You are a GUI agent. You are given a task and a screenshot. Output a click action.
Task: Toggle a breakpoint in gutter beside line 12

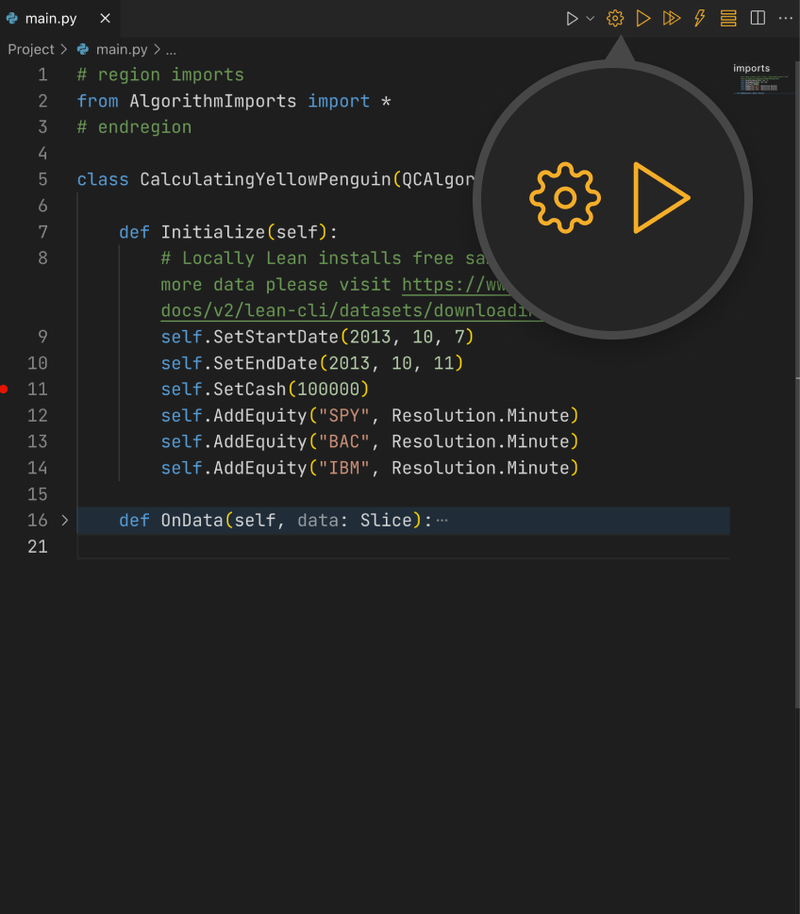(5, 415)
